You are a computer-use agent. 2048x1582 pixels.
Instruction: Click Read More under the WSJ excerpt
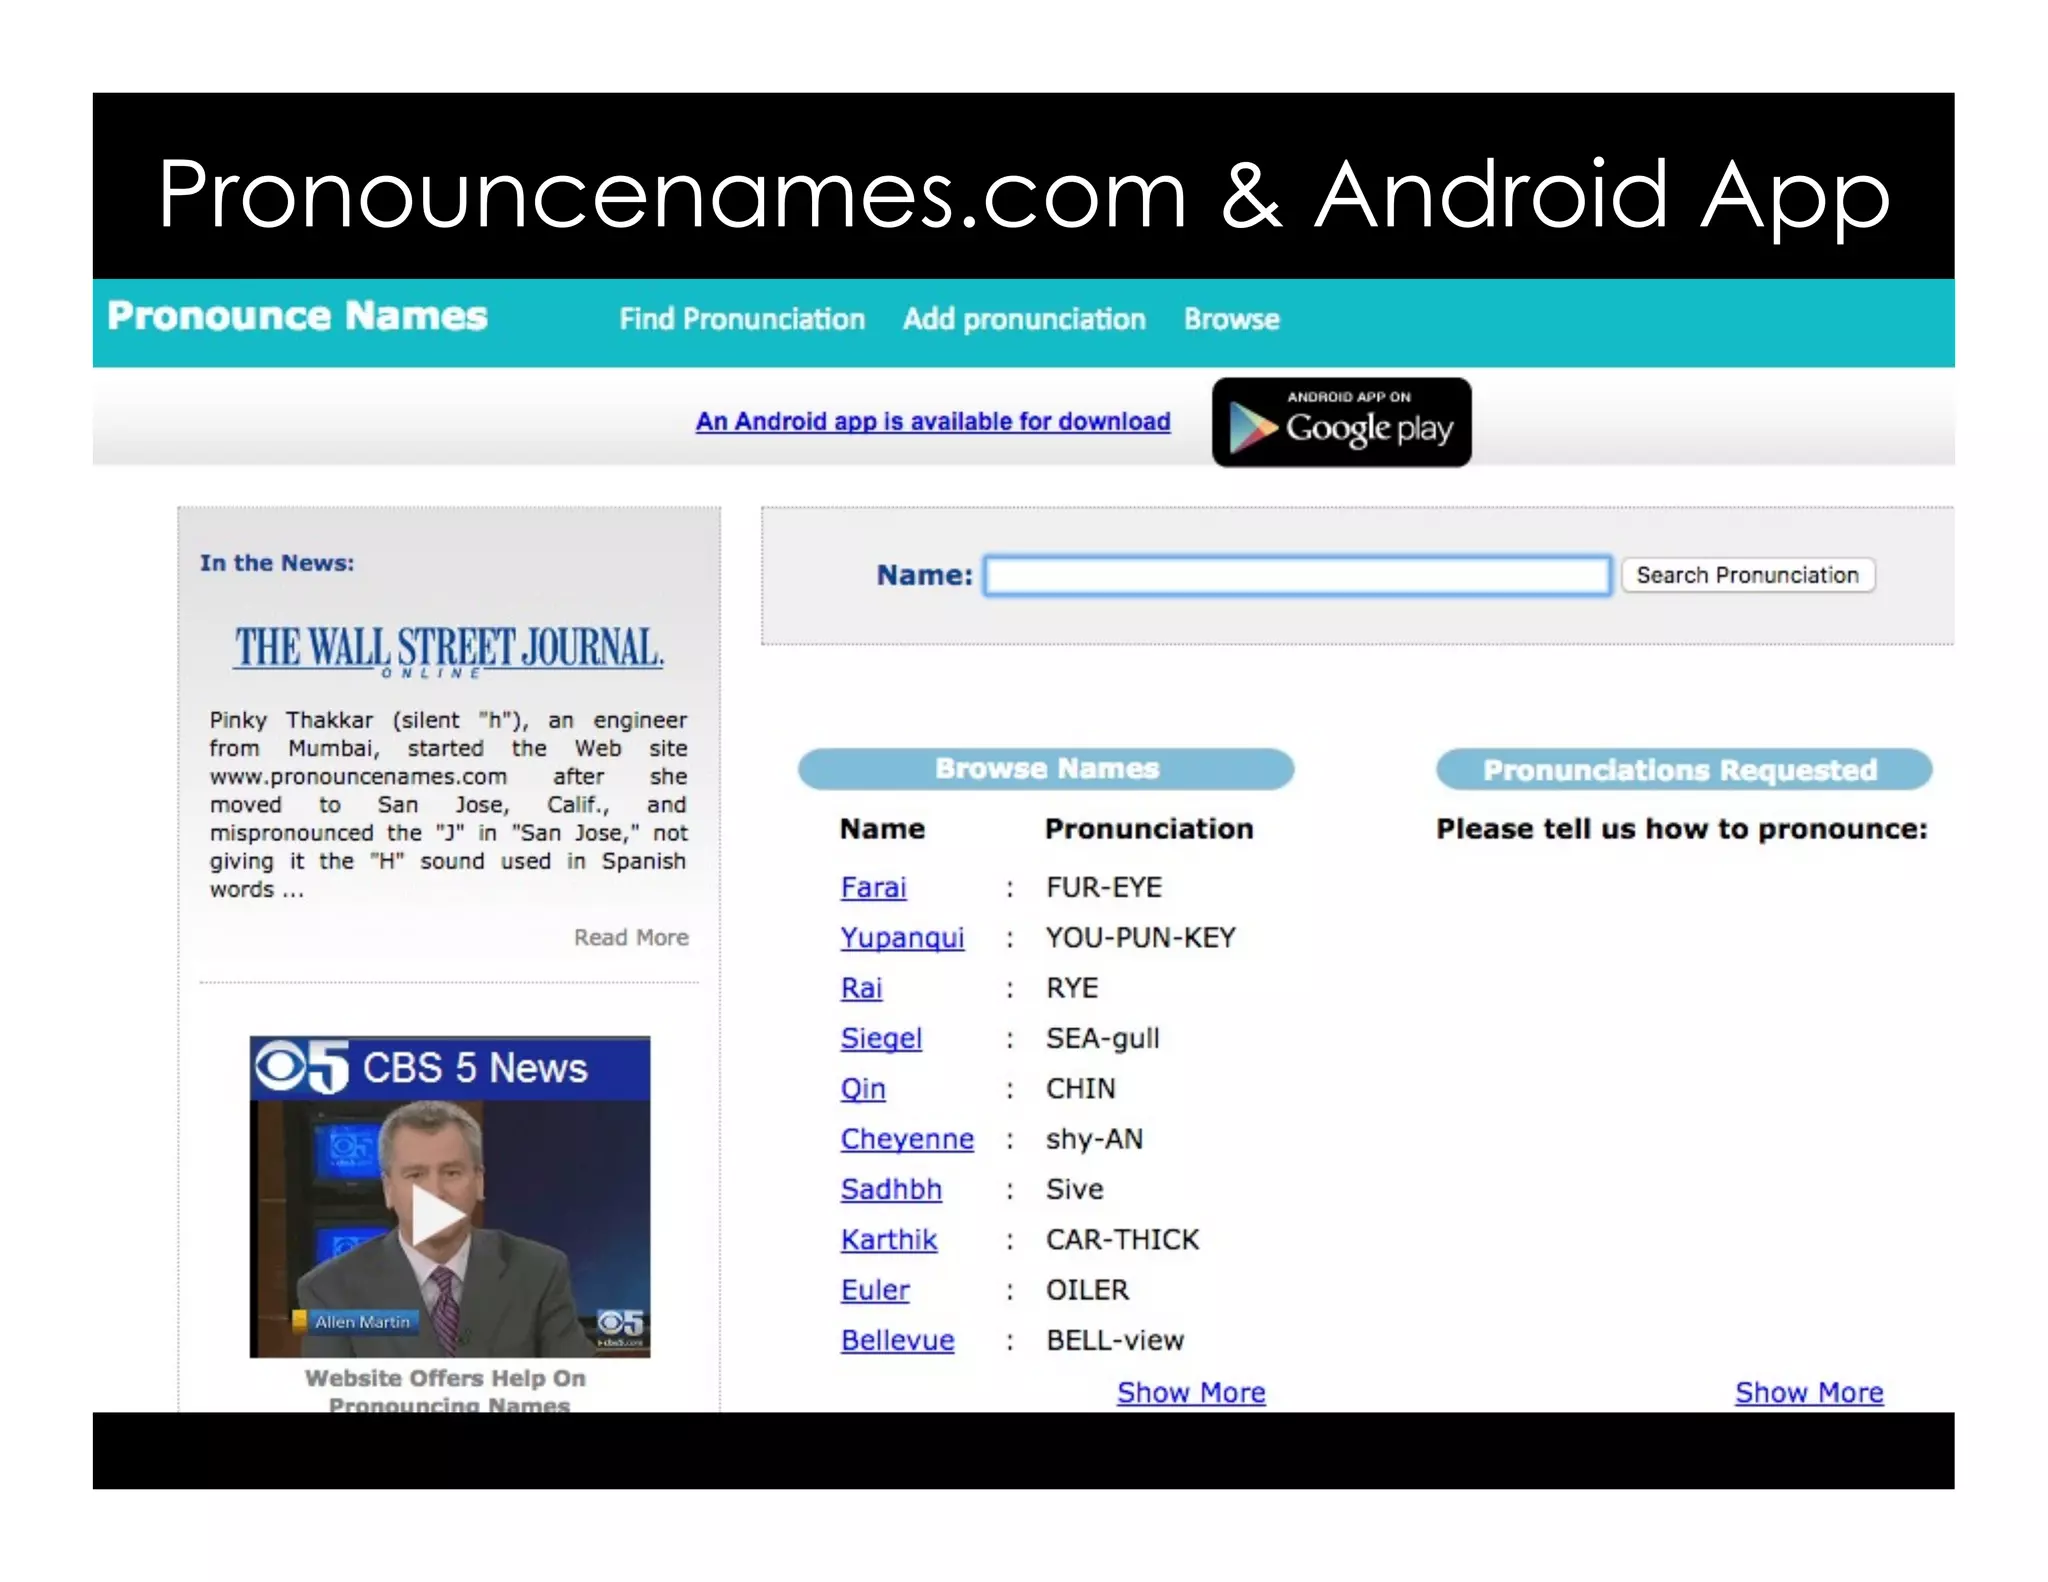(631, 937)
